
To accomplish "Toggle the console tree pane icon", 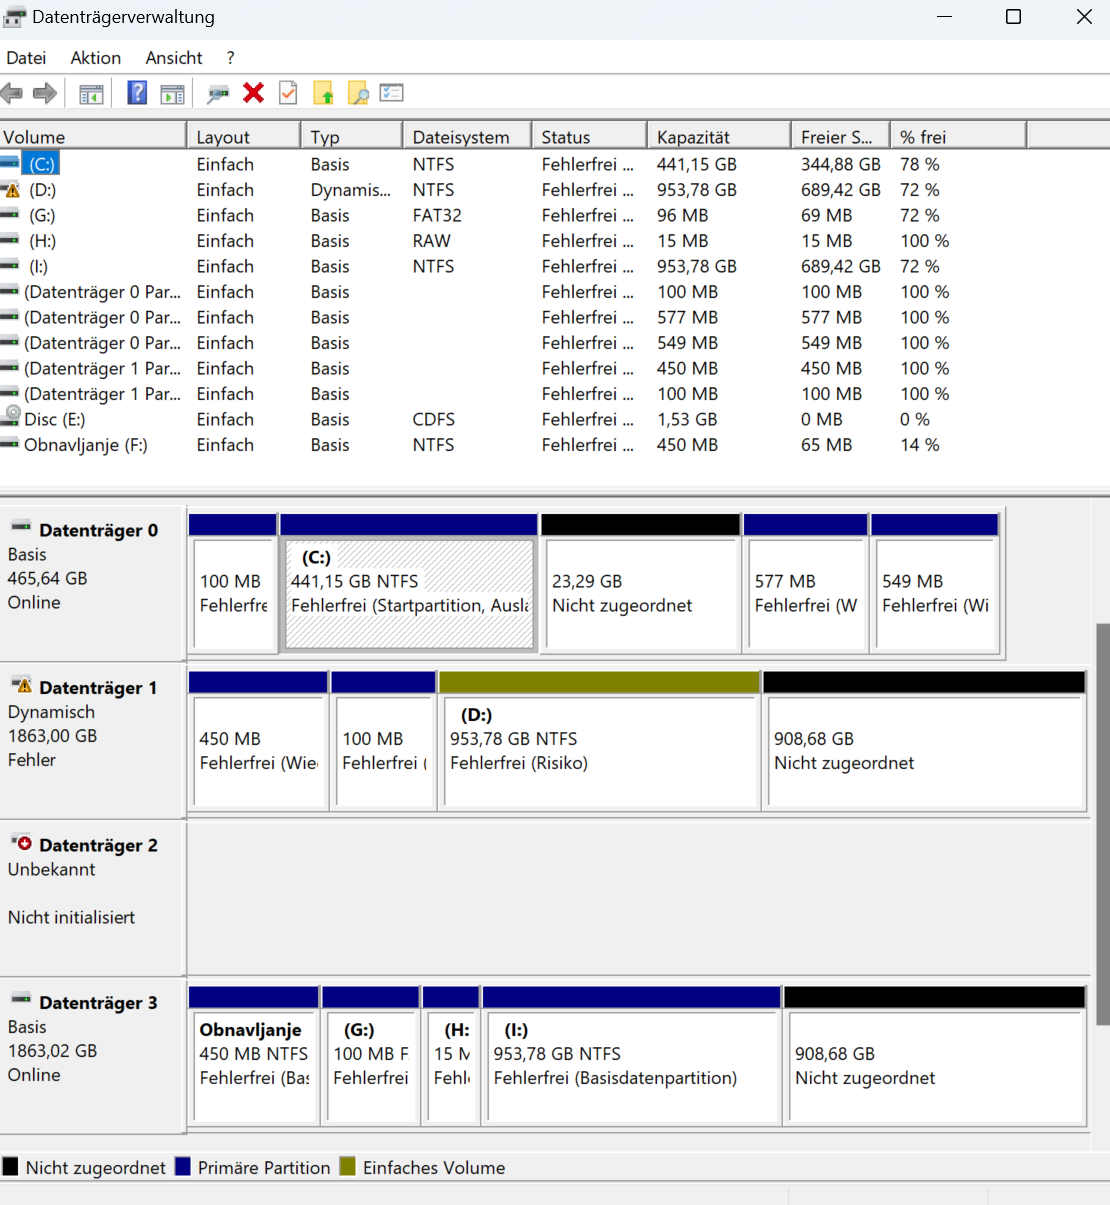I will coord(91,94).
